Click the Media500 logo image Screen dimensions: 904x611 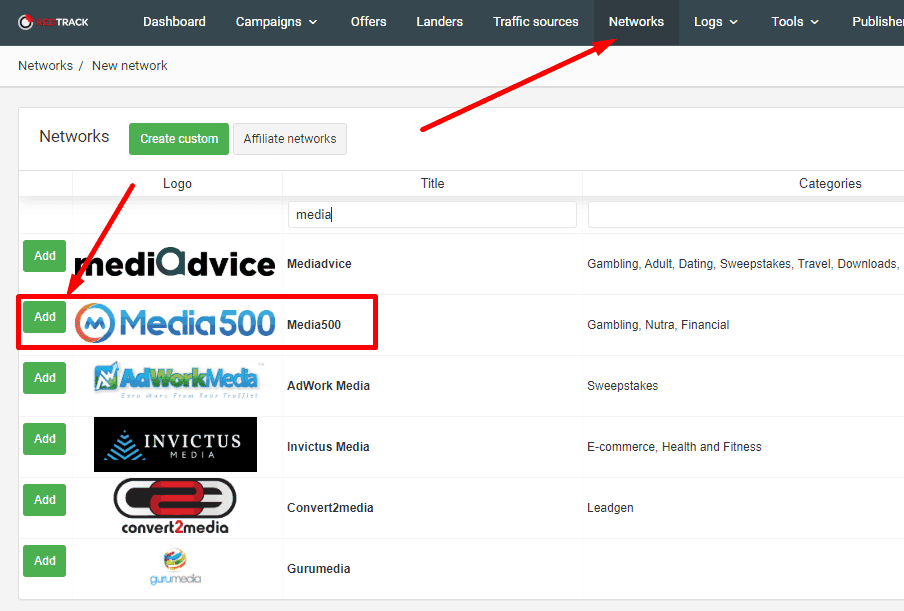pyautogui.click(x=175, y=323)
